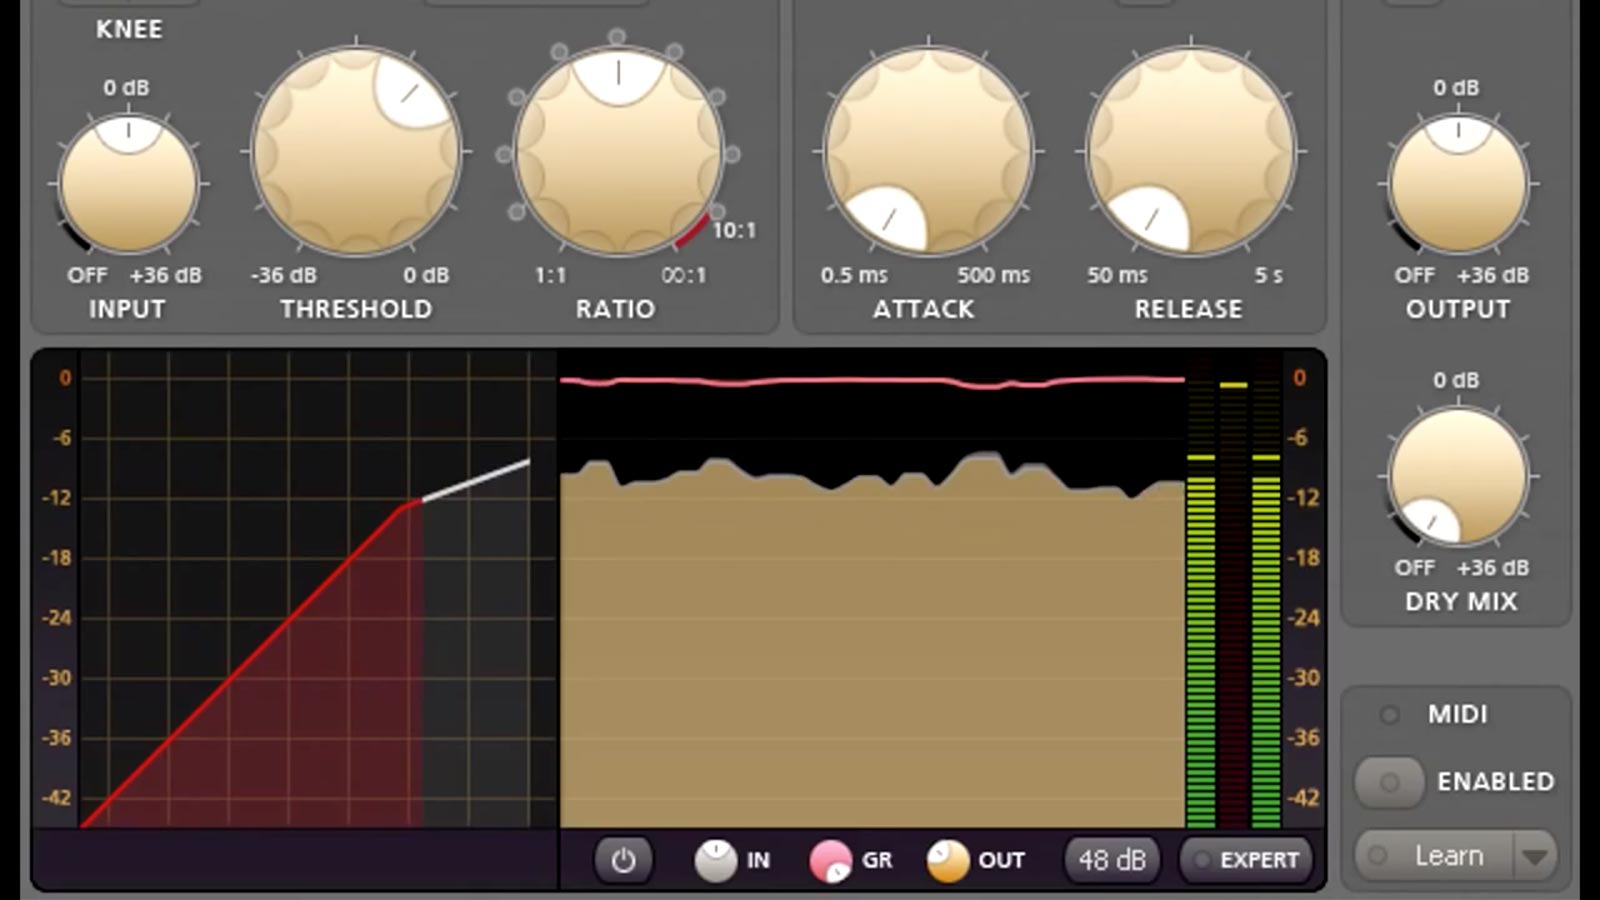Toggle the MIDI ENABLED switch
The width and height of the screenshot is (1600, 900).
pos(1388,782)
